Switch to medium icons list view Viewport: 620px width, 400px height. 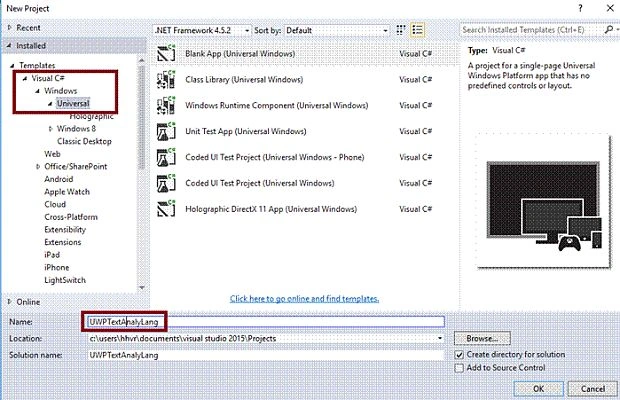418,30
